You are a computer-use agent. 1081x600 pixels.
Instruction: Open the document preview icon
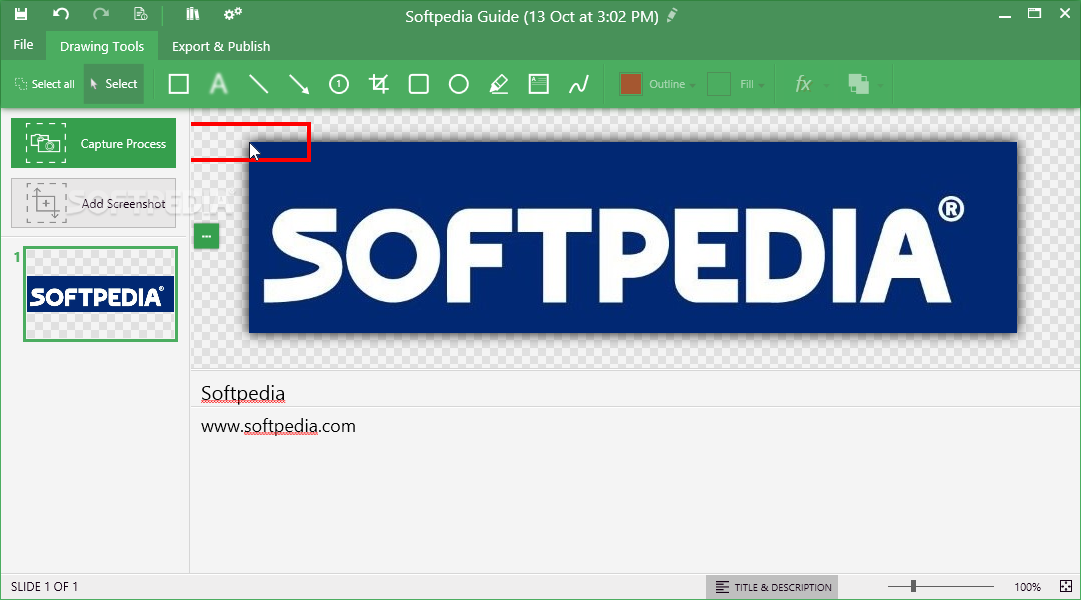[141, 14]
